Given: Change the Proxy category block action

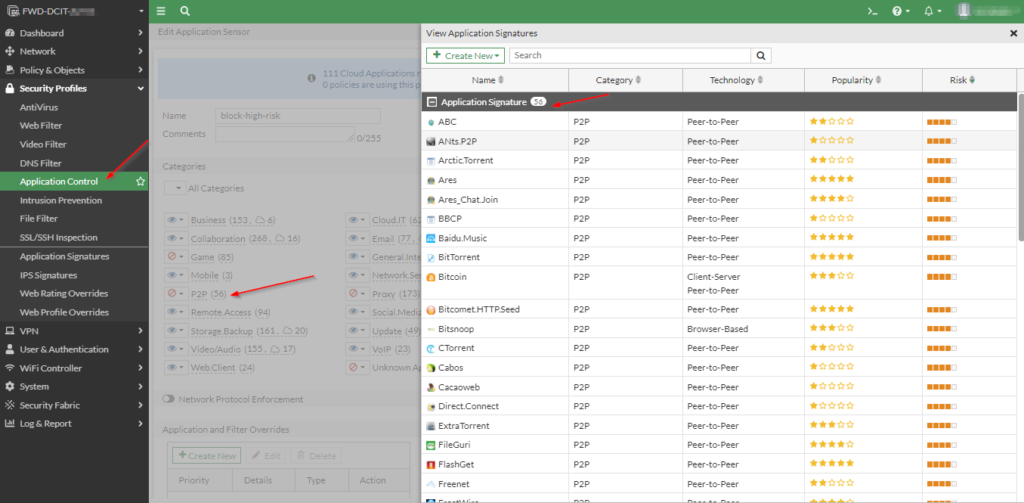Looking at the screenshot, I should click(x=357, y=294).
